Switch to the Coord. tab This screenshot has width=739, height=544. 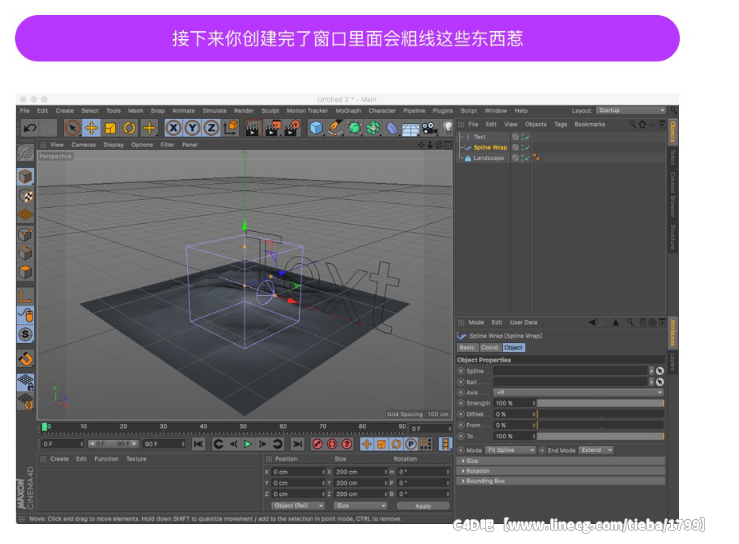490,347
